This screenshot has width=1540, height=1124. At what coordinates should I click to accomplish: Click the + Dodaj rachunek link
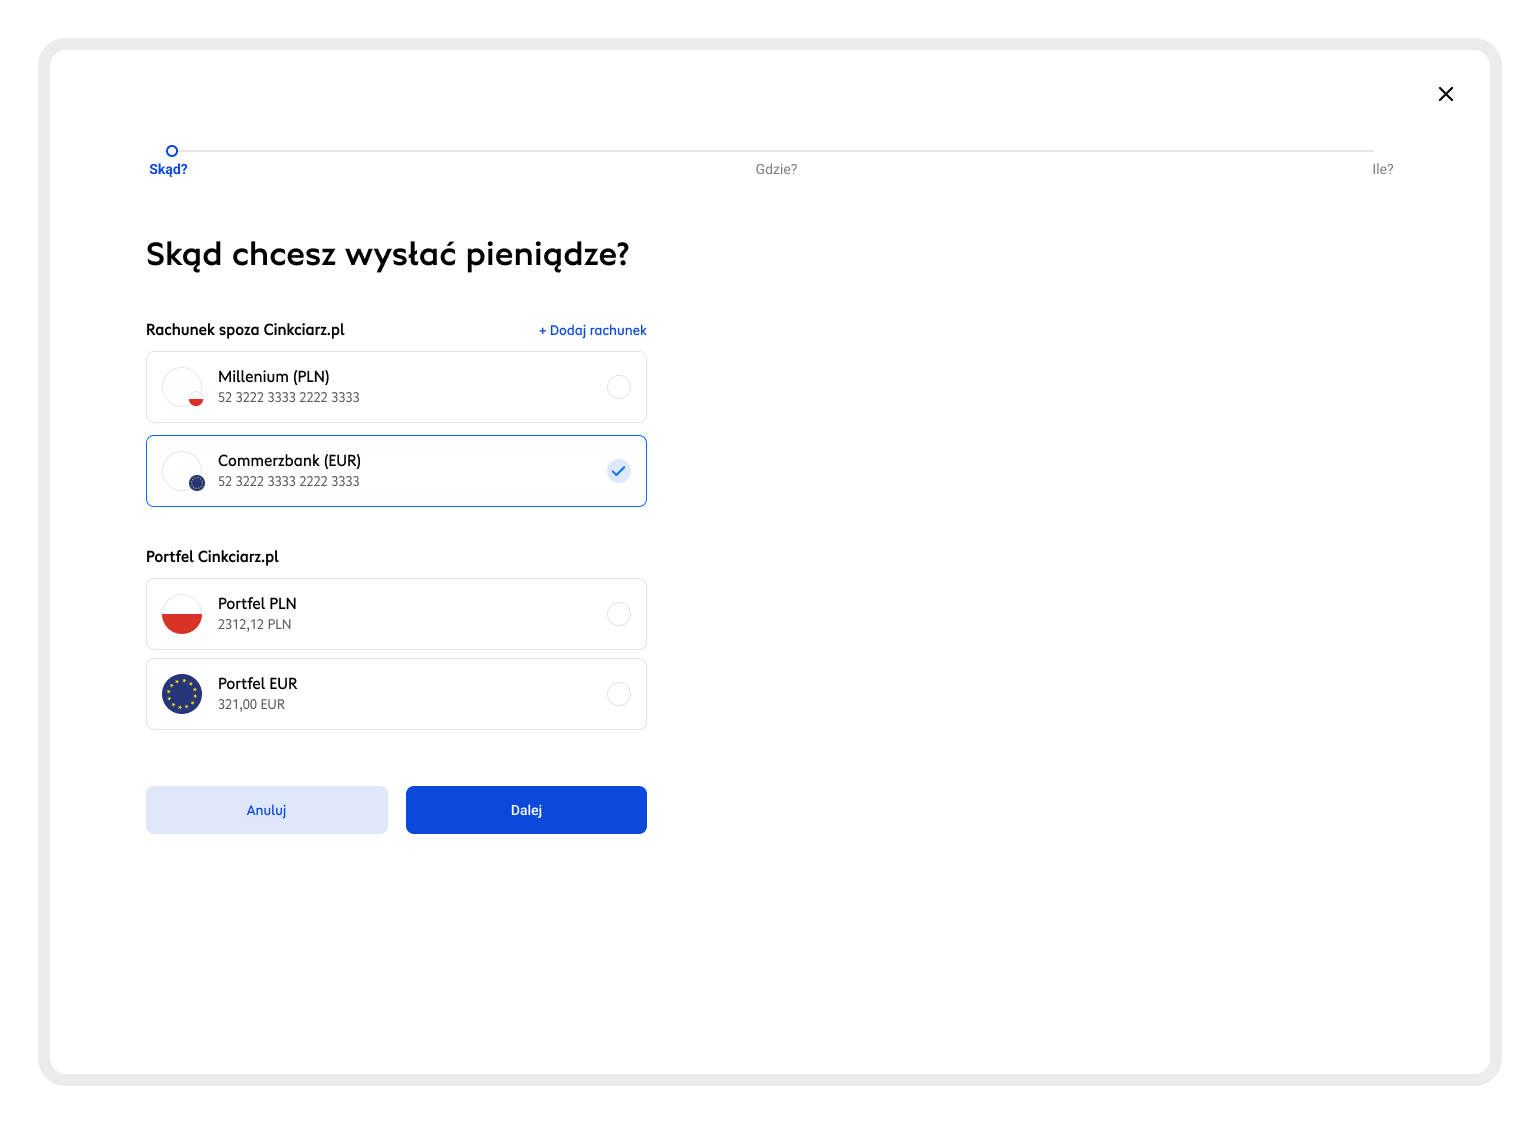coord(593,330)
